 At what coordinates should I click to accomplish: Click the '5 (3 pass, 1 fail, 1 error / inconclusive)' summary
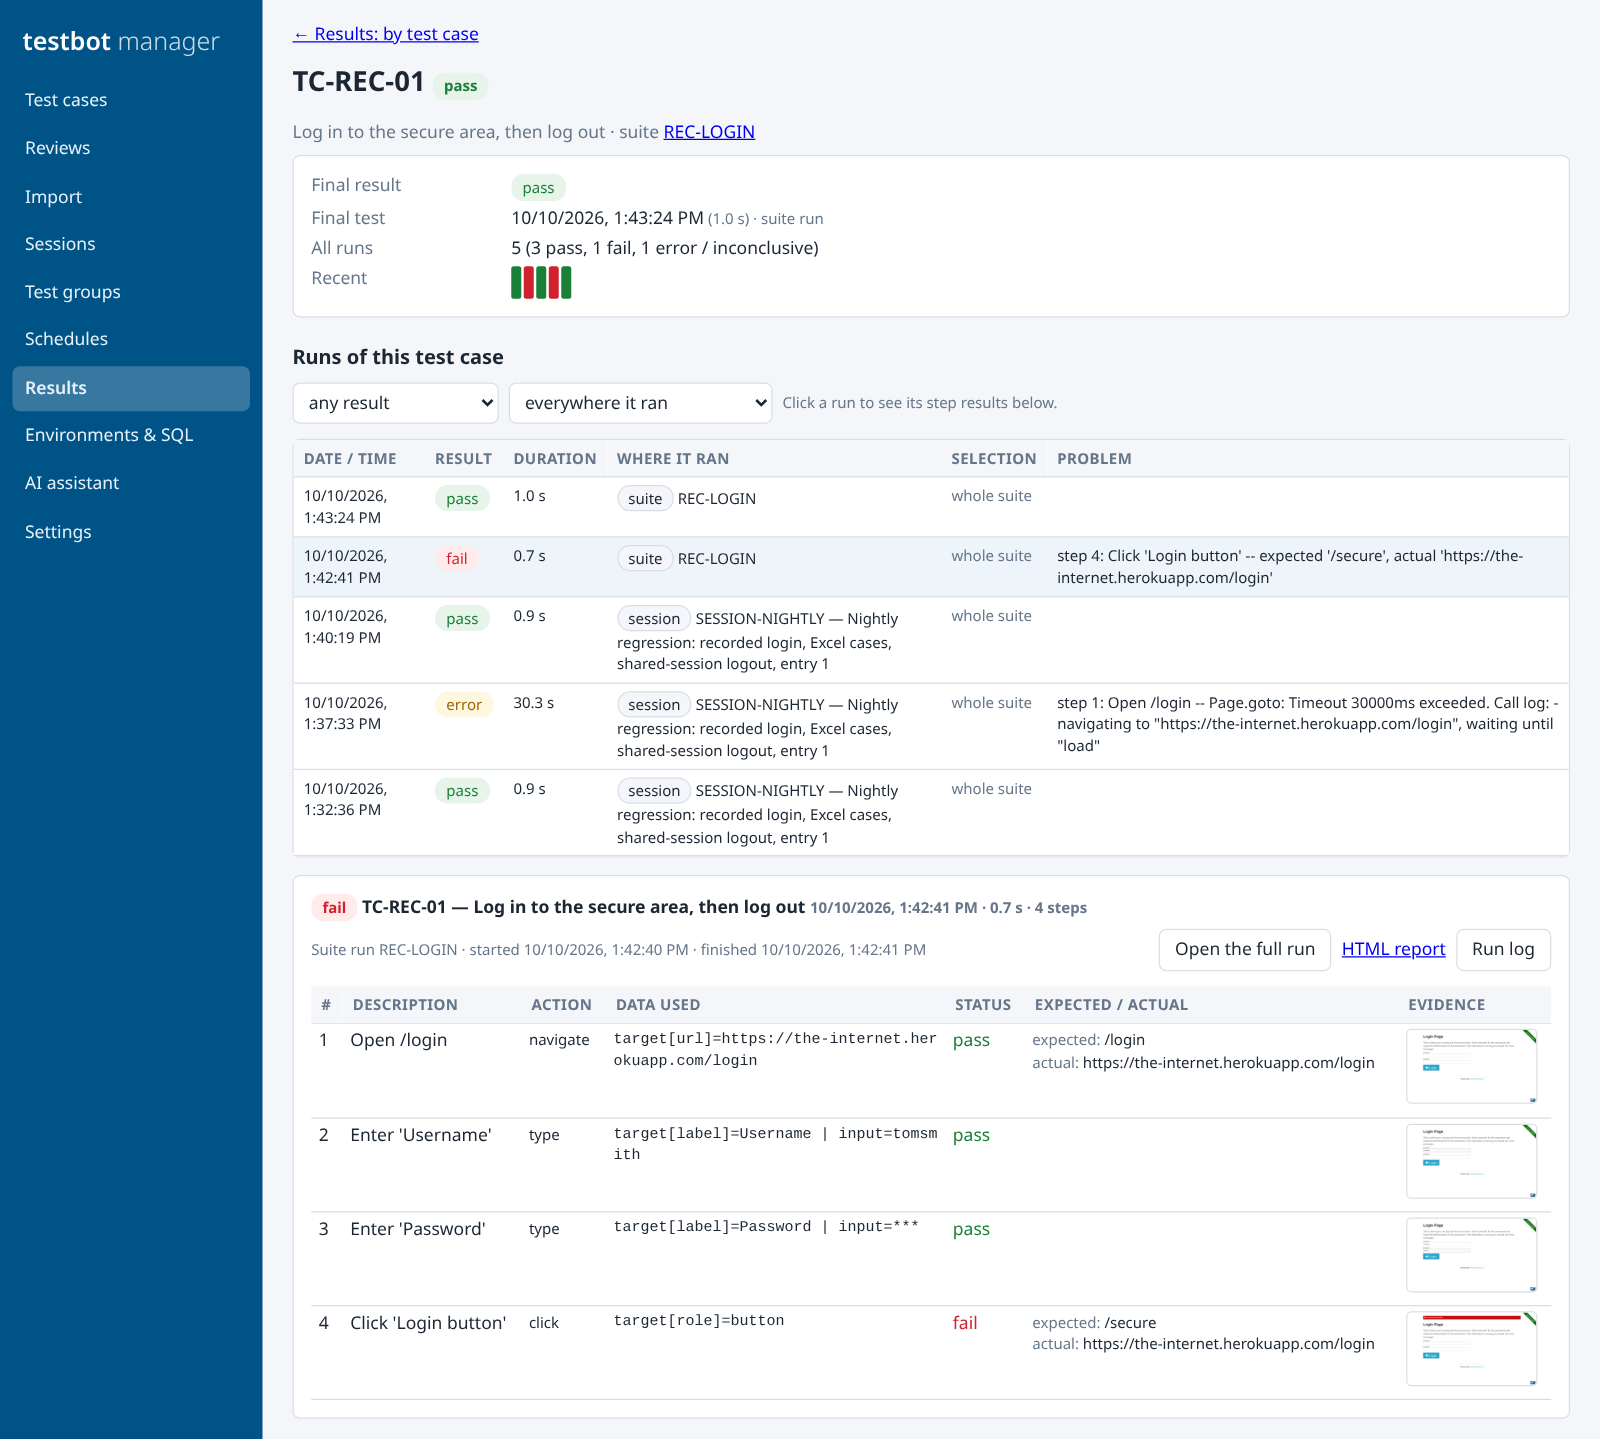click(665, 248)
